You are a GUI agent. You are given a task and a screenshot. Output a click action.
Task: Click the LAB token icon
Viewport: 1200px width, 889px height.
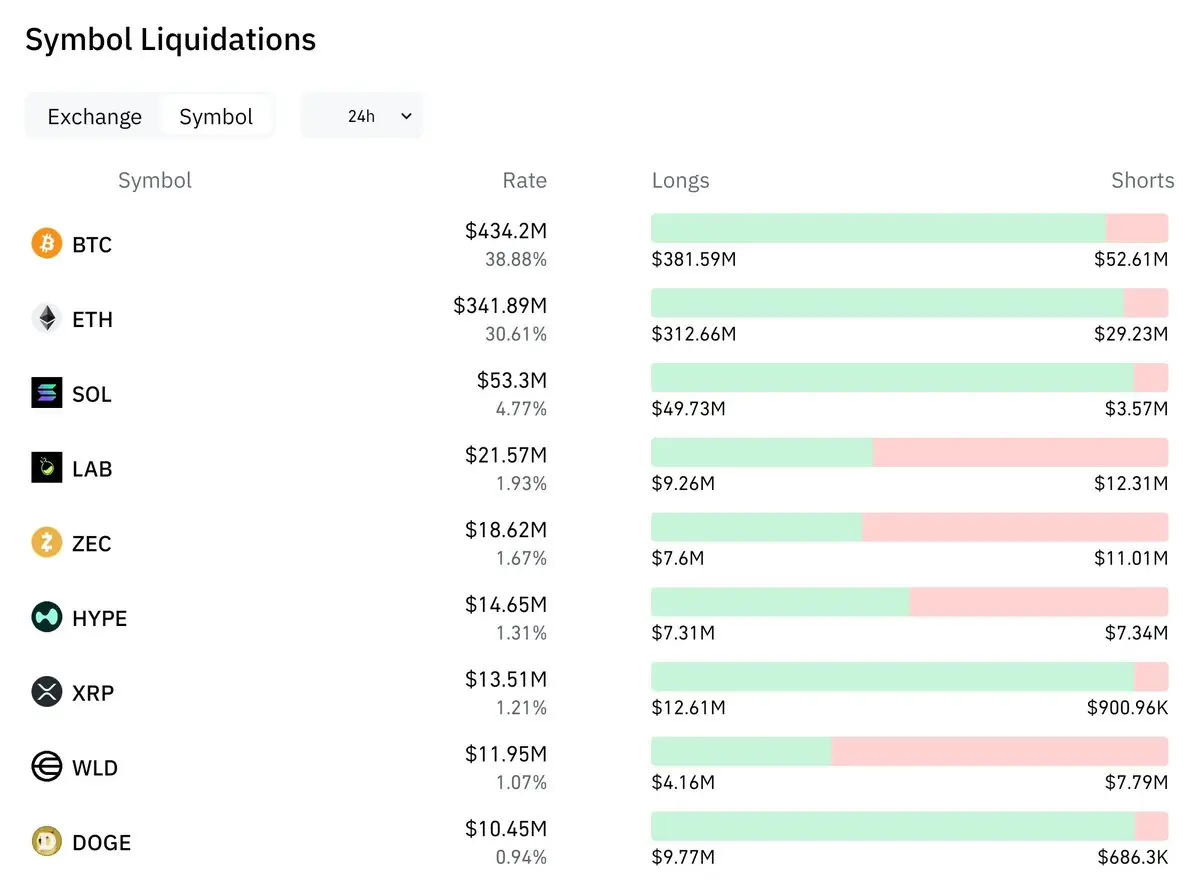[x=47, y=467]
